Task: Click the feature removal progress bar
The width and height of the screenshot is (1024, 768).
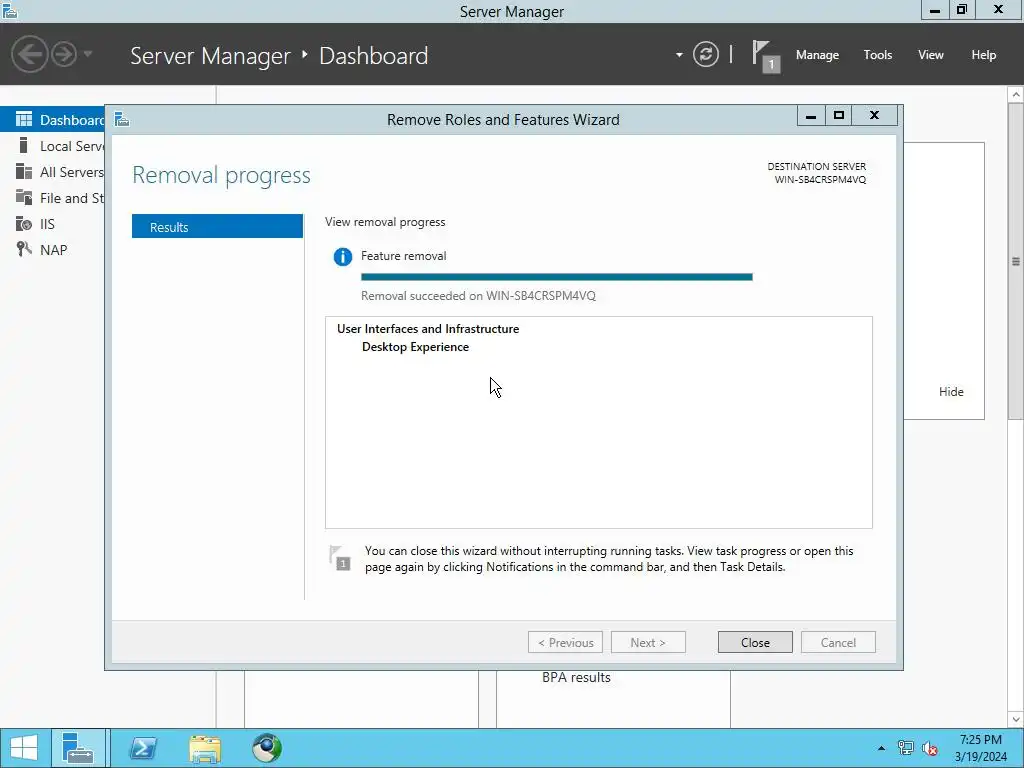Action: [556, 277]
